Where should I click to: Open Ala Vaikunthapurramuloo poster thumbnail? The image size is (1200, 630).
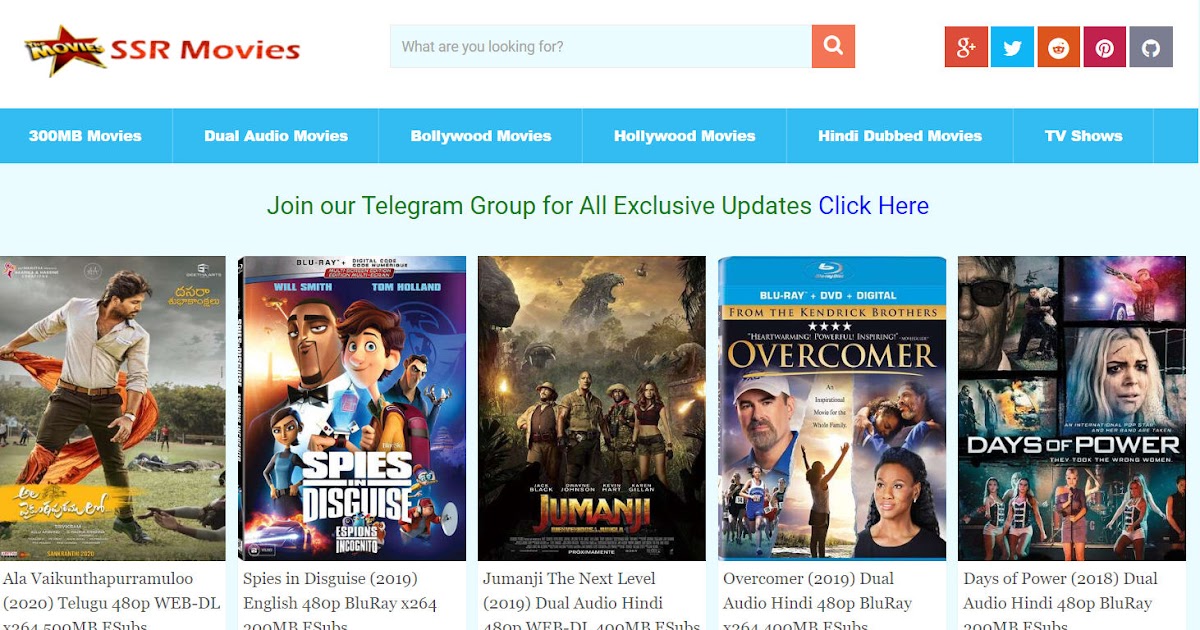(x=112, y=408)
